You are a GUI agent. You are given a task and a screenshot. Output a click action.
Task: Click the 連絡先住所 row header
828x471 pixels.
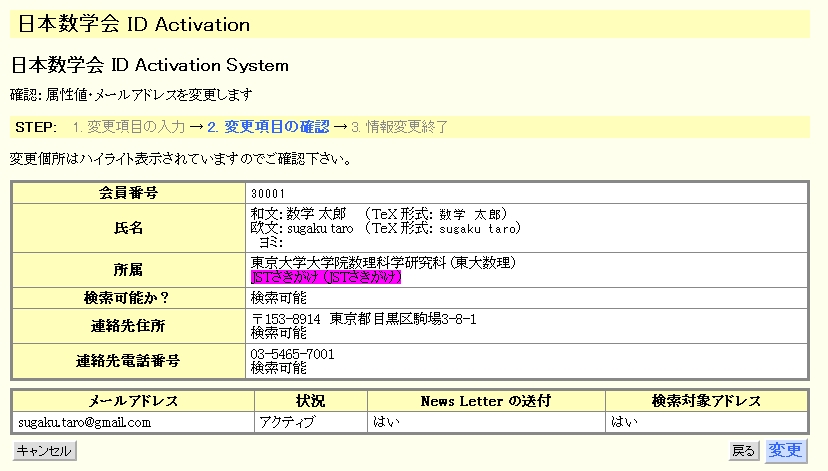tap(129, 325)
